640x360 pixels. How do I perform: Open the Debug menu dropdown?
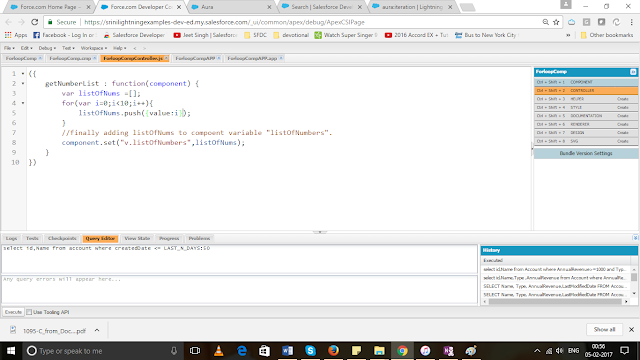point(47,48)
